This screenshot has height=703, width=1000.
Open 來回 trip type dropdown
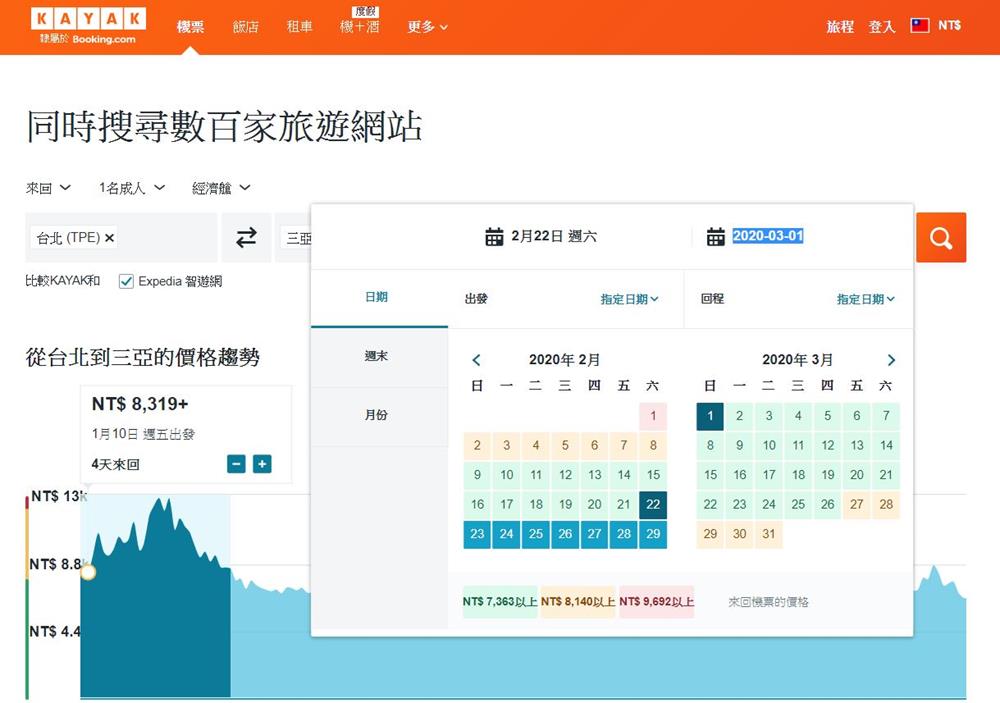tap(48, 188)
